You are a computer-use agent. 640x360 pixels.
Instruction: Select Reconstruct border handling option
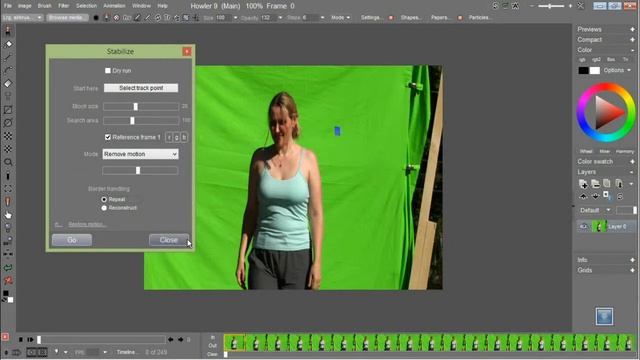(104, 208)
